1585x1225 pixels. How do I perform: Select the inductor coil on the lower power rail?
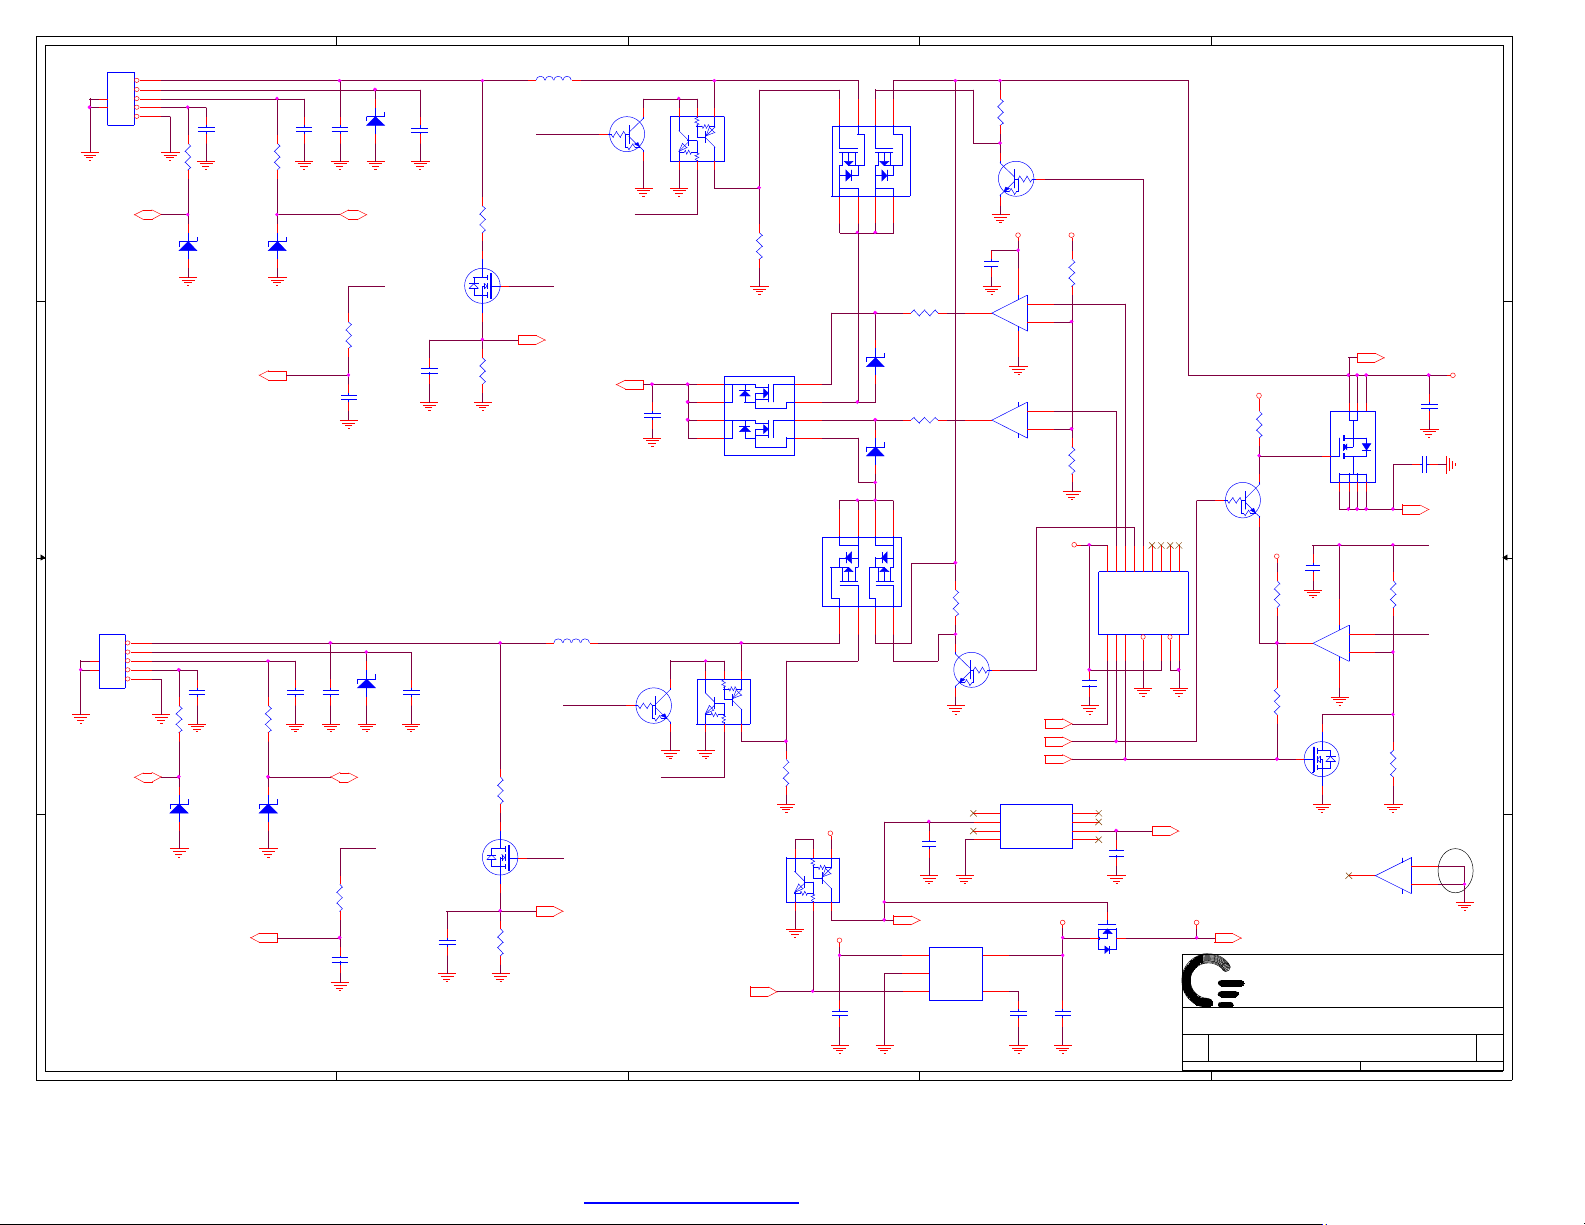tap(571, 641)
